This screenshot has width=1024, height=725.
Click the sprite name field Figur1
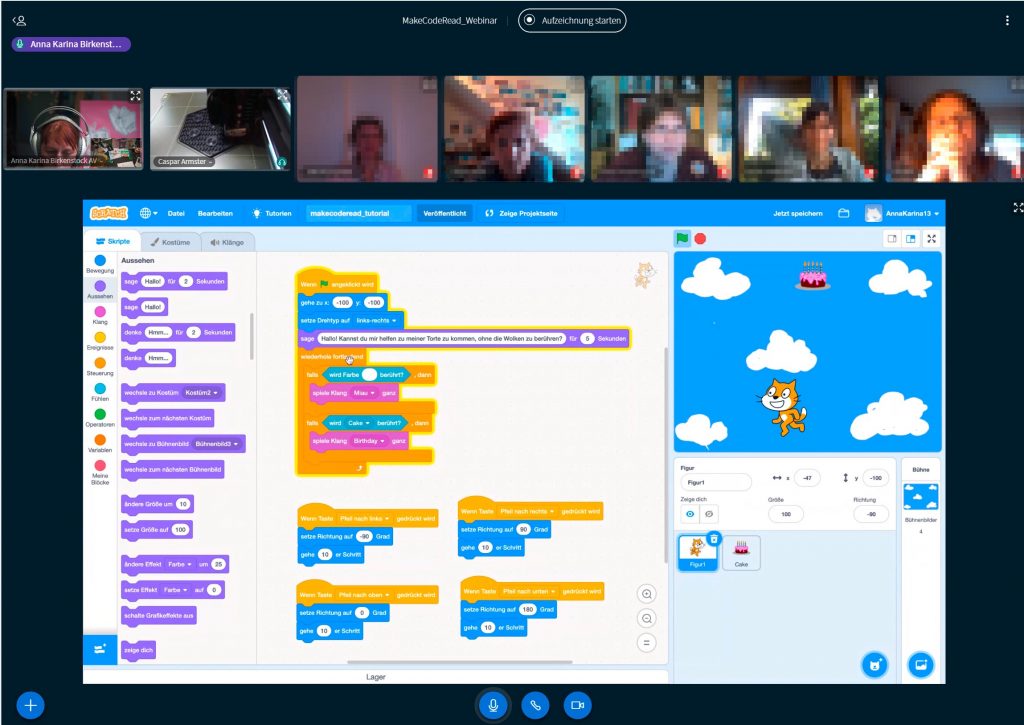[716, 482]
